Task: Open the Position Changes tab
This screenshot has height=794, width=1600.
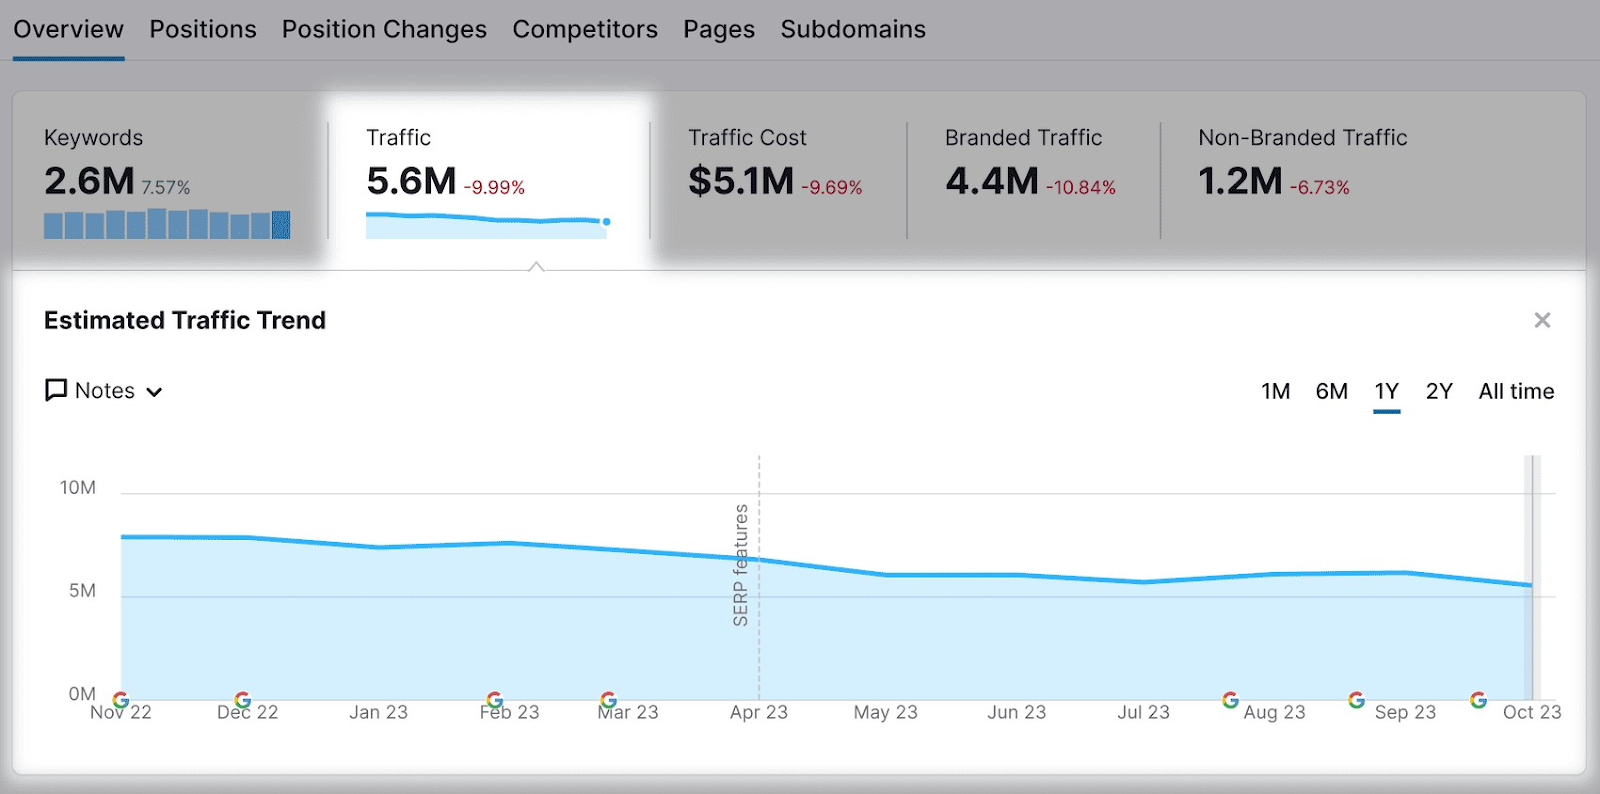Action: click(x=384, y=30)
